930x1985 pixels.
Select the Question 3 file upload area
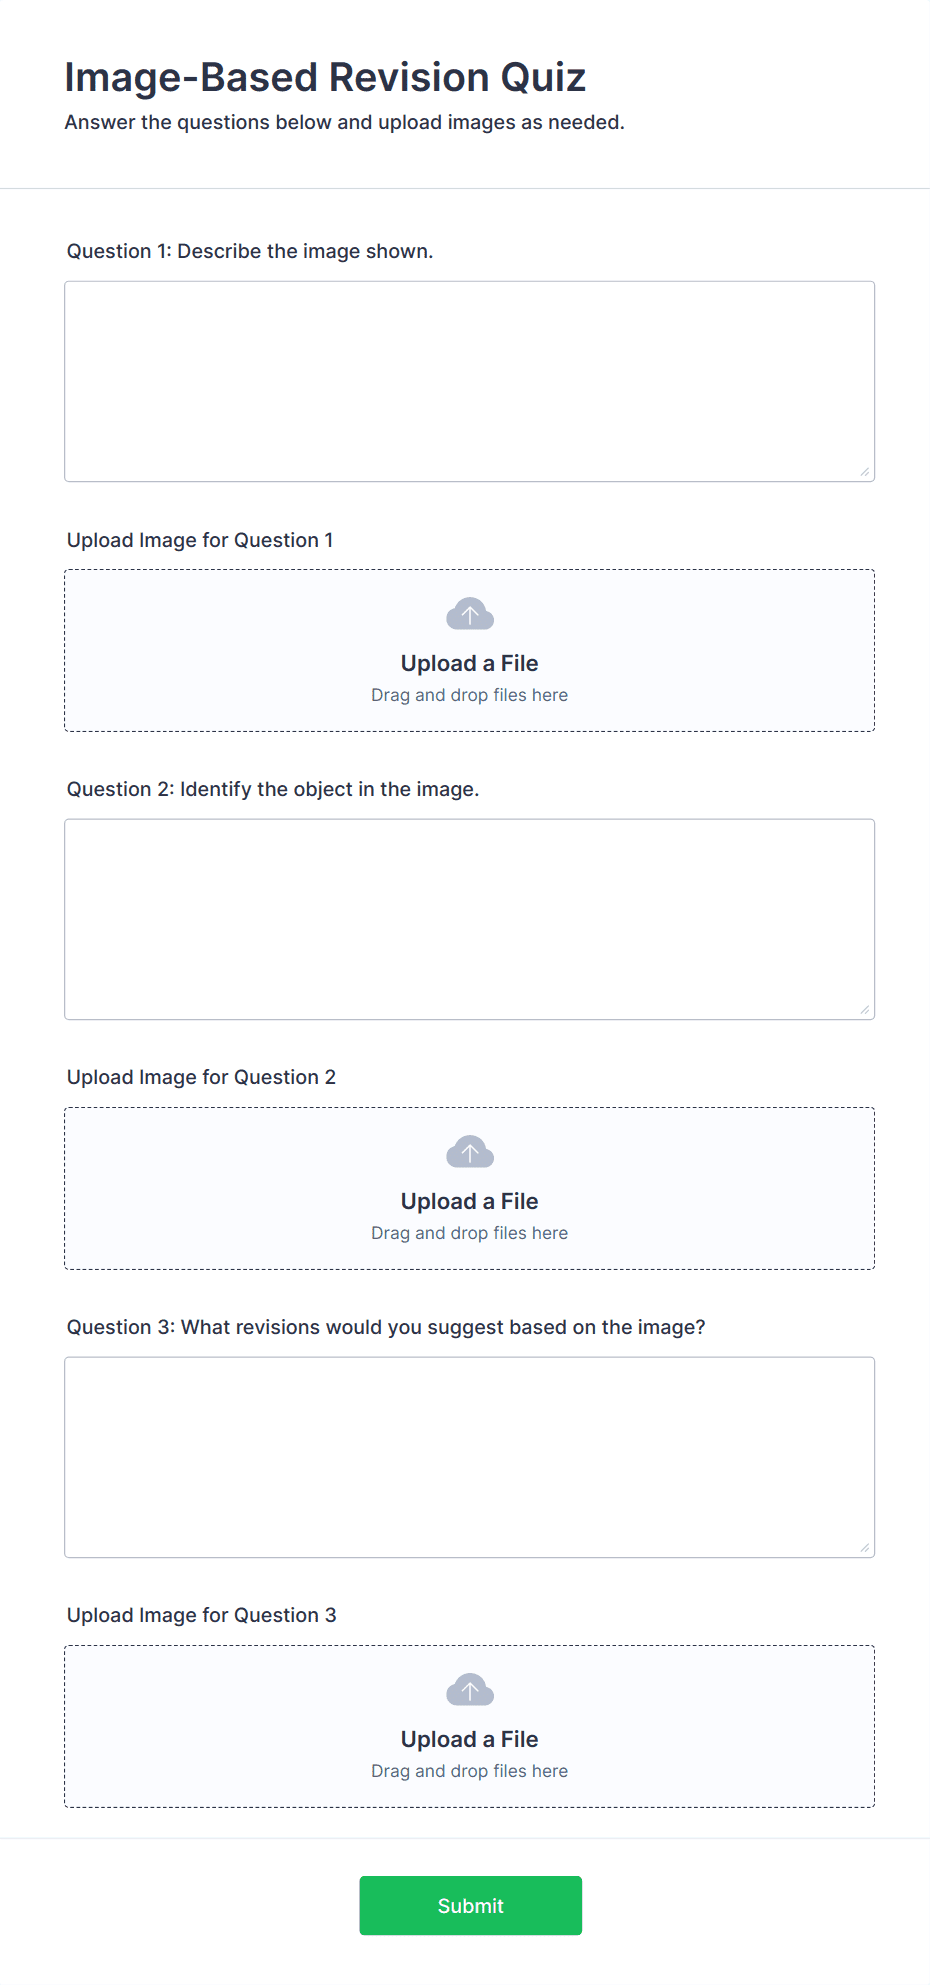click(469, 1726)
